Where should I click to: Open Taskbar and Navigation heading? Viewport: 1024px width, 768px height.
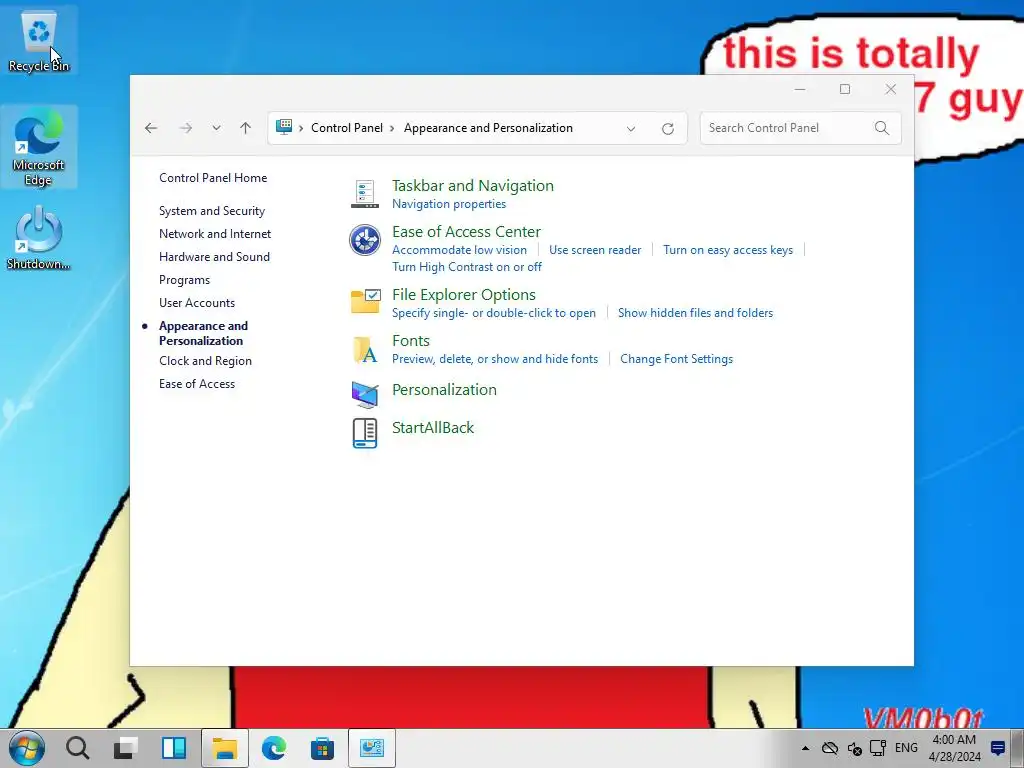[473, 185]
